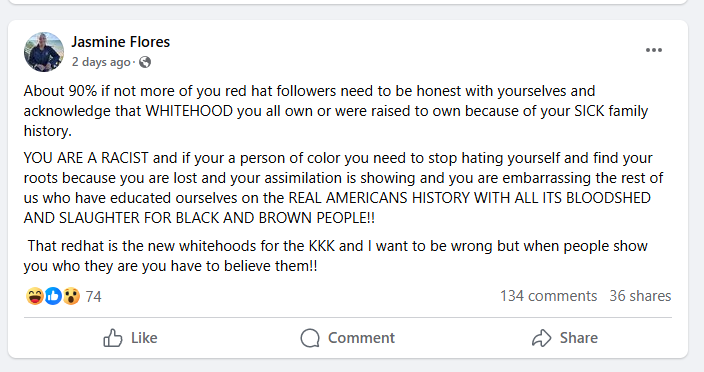Toggle Like on this post
Viewport: 704px width, 372px height.
pyautogui.click(x=130, y=338)
